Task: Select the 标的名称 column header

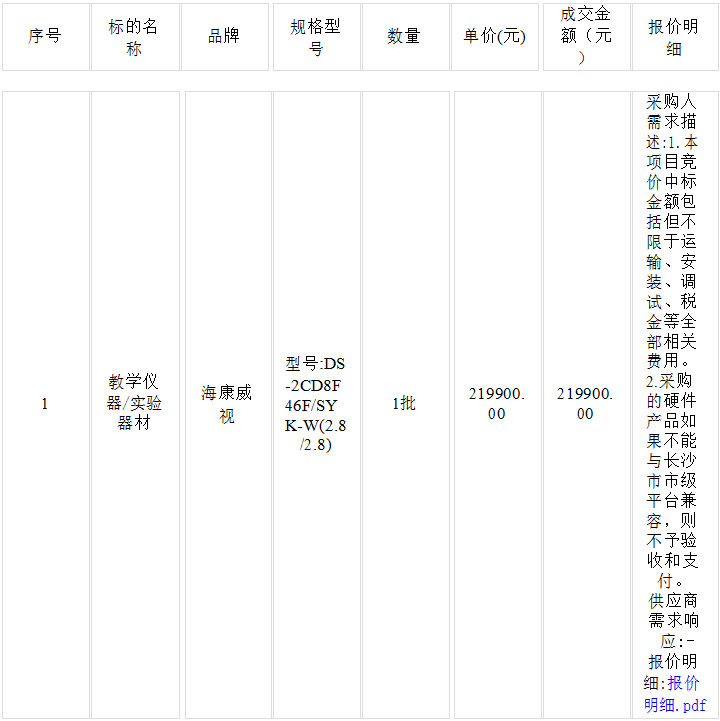Action: pyautogui.click(x=134, y=37)
